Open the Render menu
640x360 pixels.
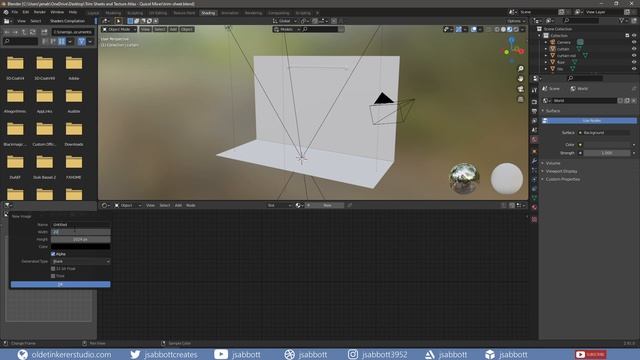click(x=40, y=12)
